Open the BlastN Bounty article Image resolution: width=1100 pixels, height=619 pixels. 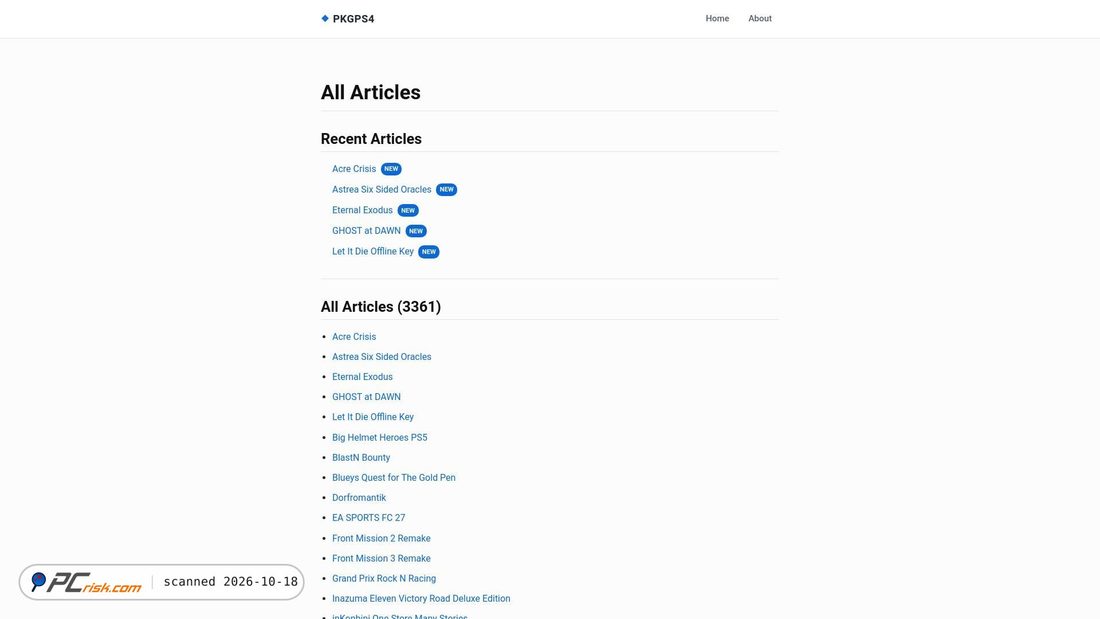tap(361, 458)
